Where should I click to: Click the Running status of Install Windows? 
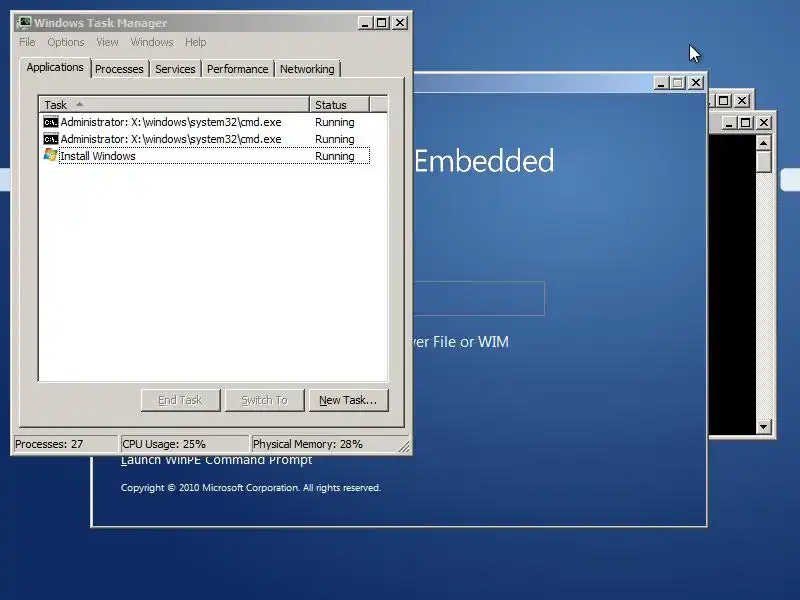click(335, 156)
